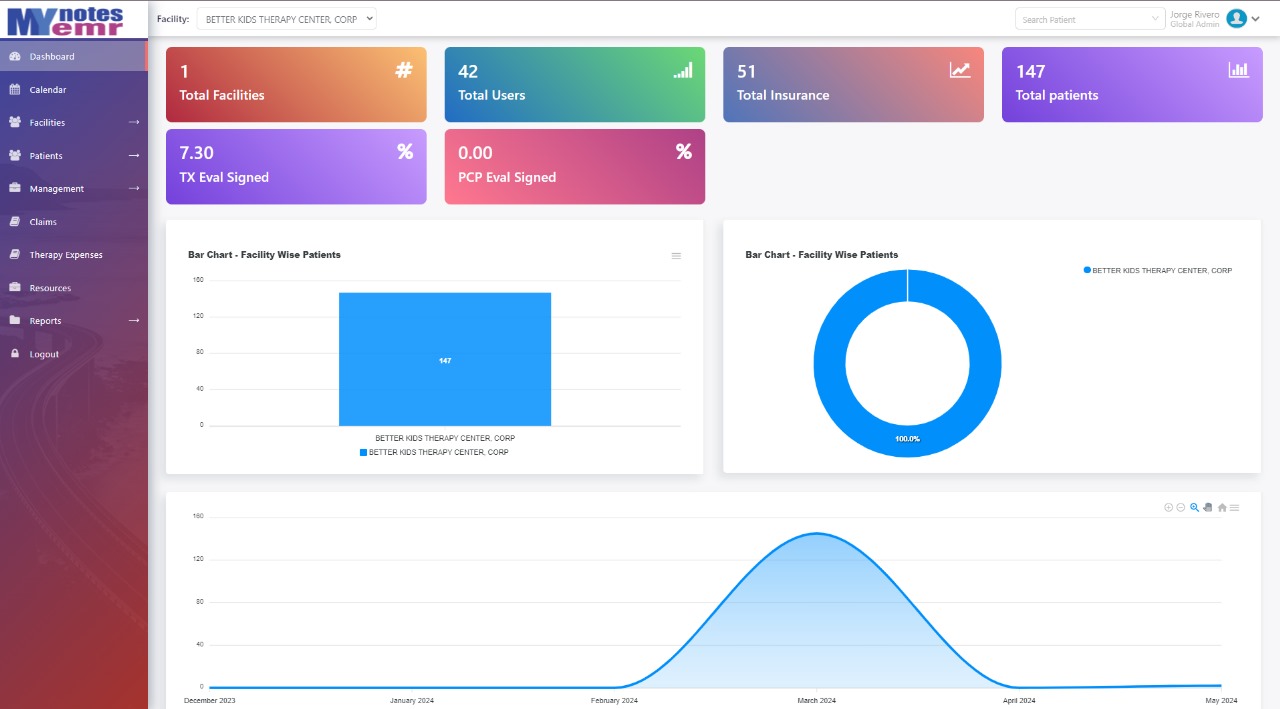The height and width of the screenshot is (709, 1280).
Task: Activate the panning hand tool on chart
Action: pos(1208,508)
